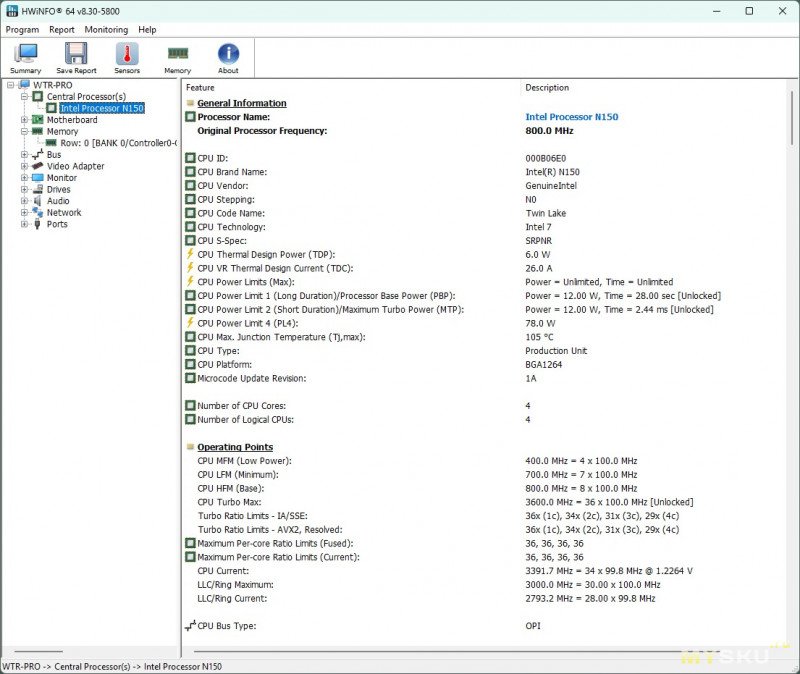Click the Number of Logical CPUs label
800x674 pixels.
pyautogui.click(x=245, y=419)
